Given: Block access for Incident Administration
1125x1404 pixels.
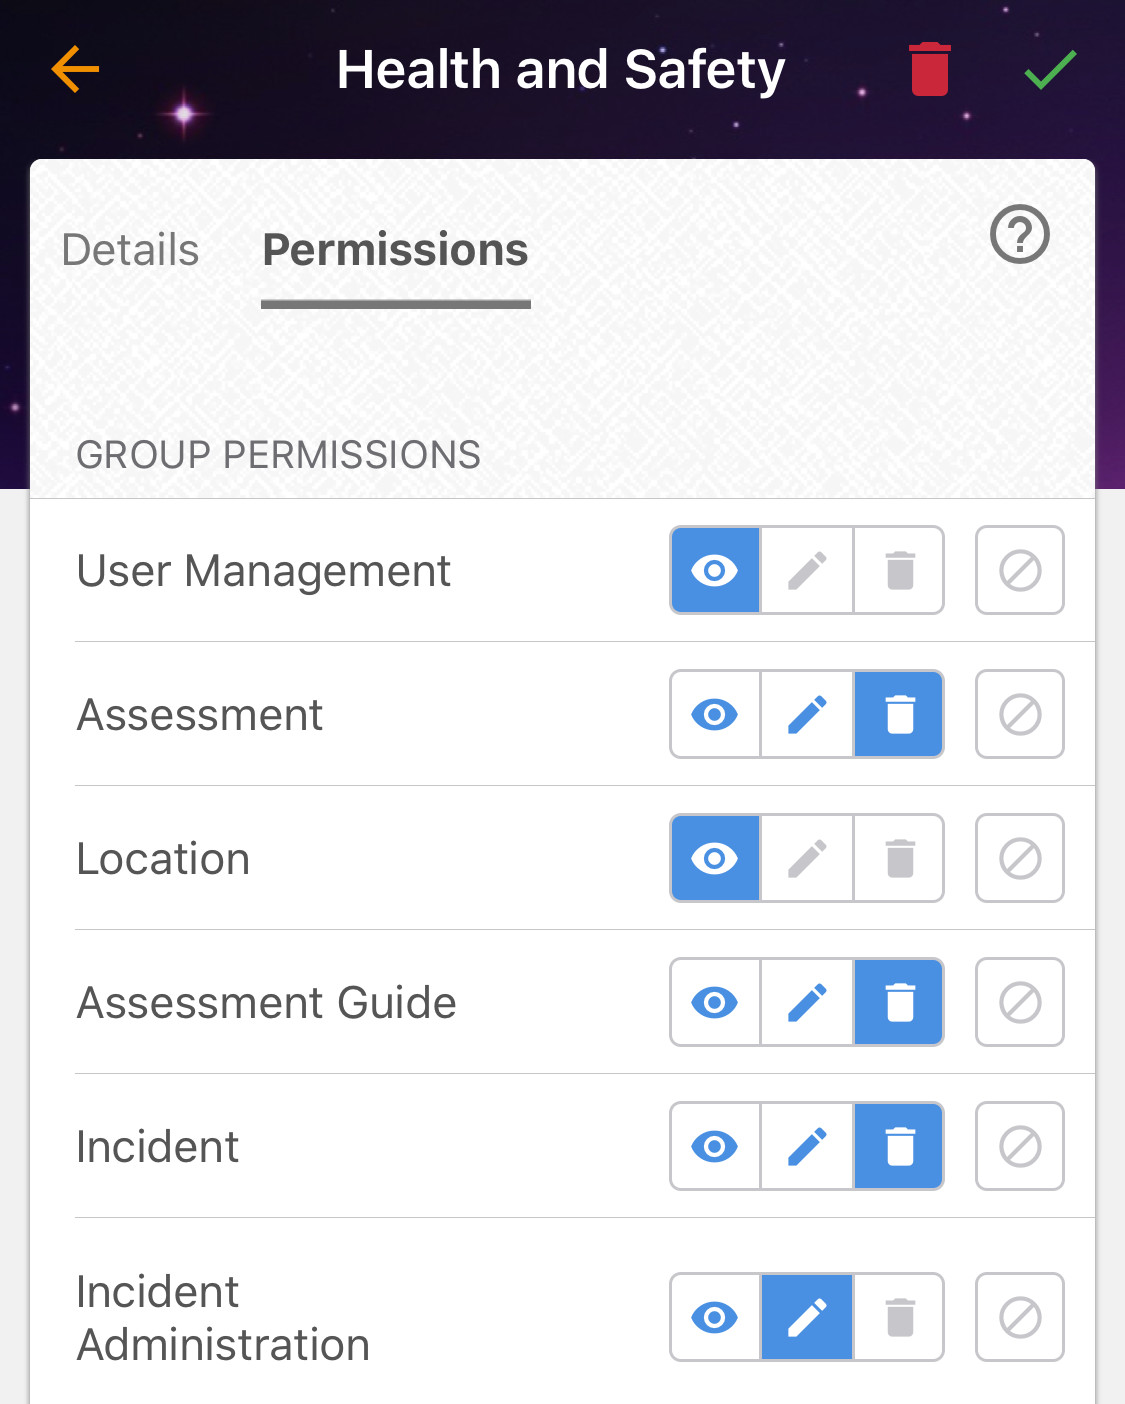Looking at the screenshot, I should click(1019, 1317).
